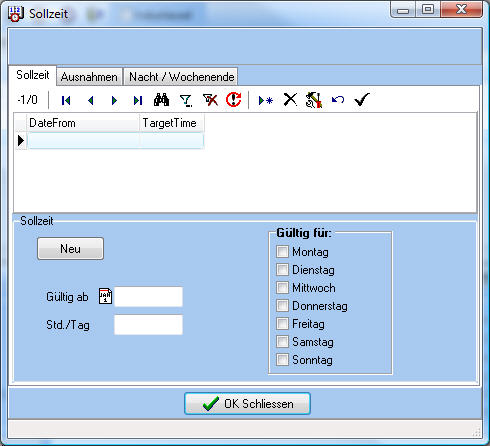
Task: Click the Gültig ab date field
Action: click(149, 296)
